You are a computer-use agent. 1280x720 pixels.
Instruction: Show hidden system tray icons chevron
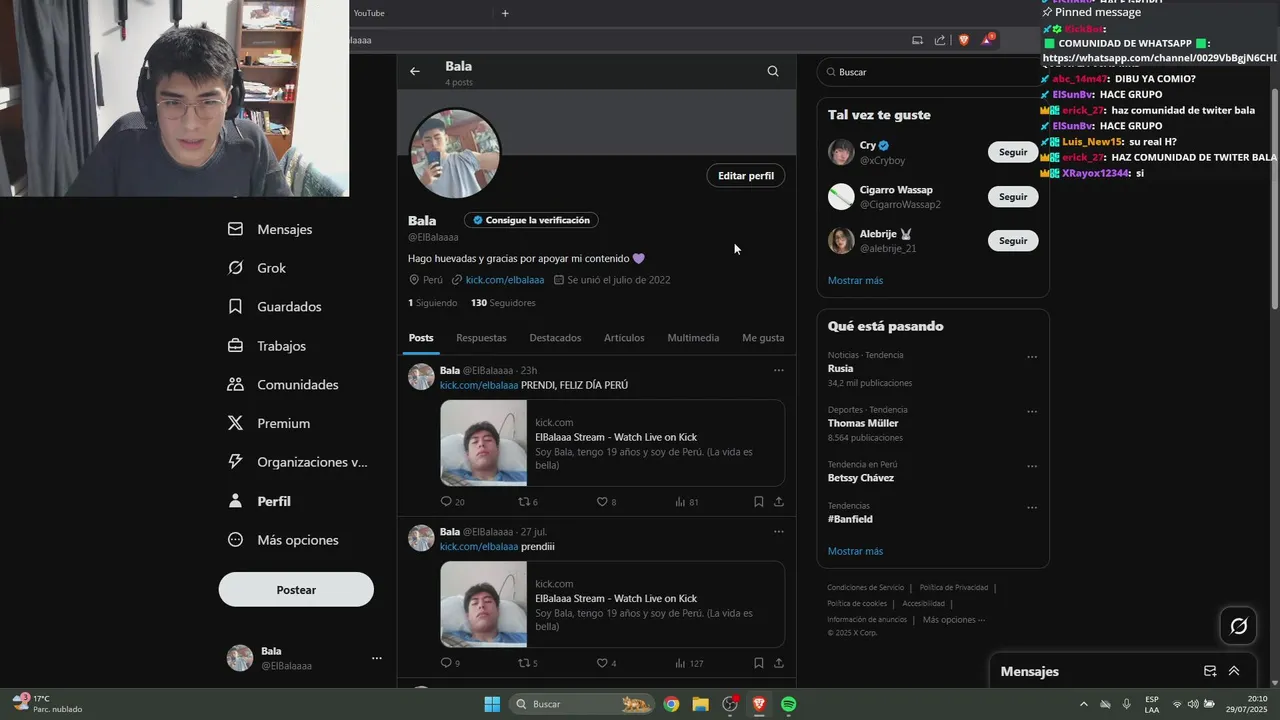tap(1083, 704)
